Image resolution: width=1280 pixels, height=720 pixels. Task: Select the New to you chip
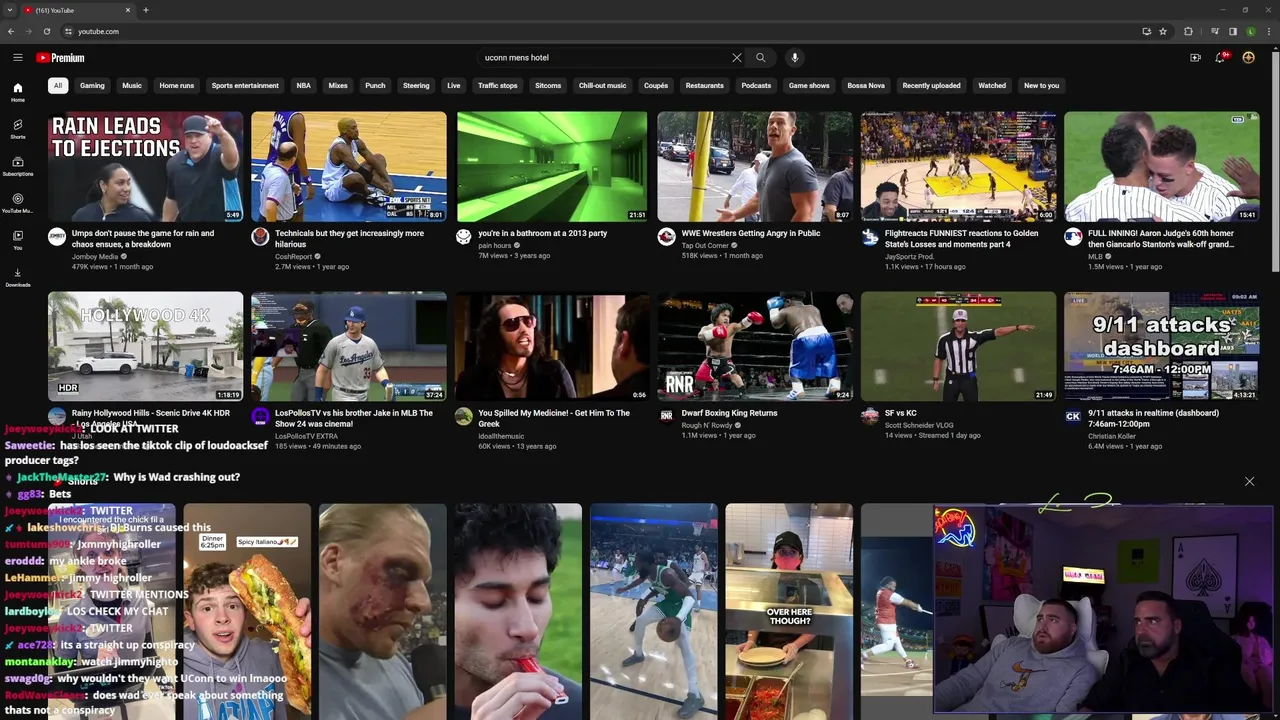[1041, 85]
